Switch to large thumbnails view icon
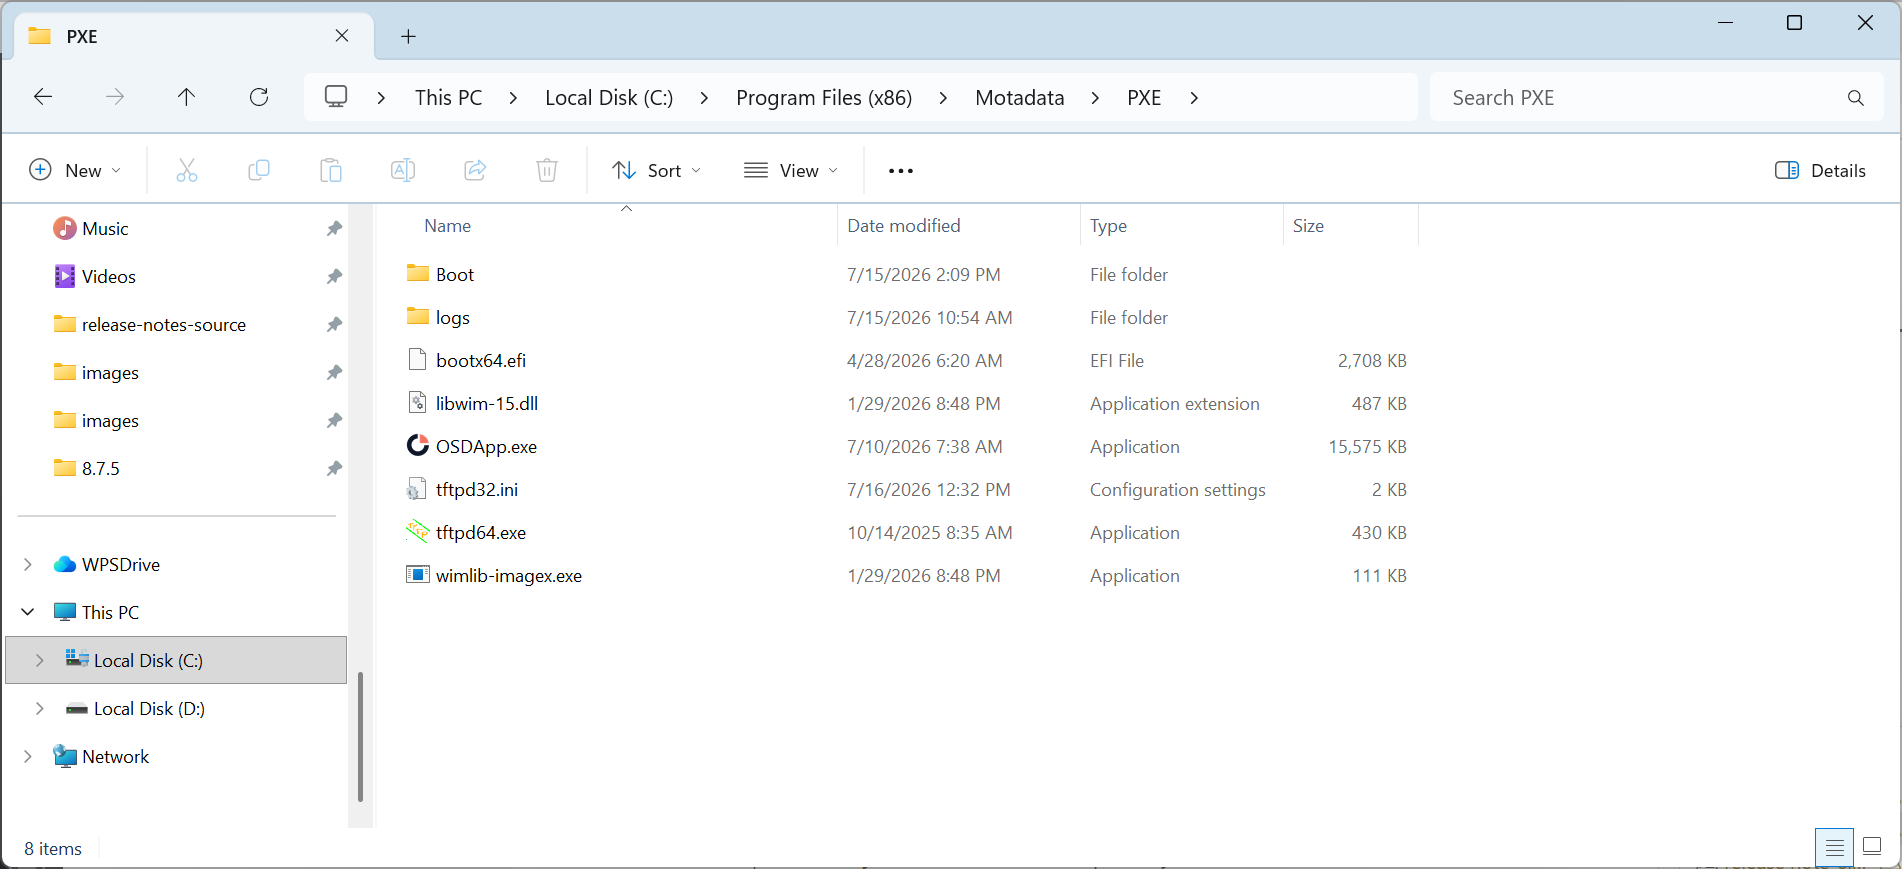Viewport: 1902px width, 869px height. [x=1872, y=848]
